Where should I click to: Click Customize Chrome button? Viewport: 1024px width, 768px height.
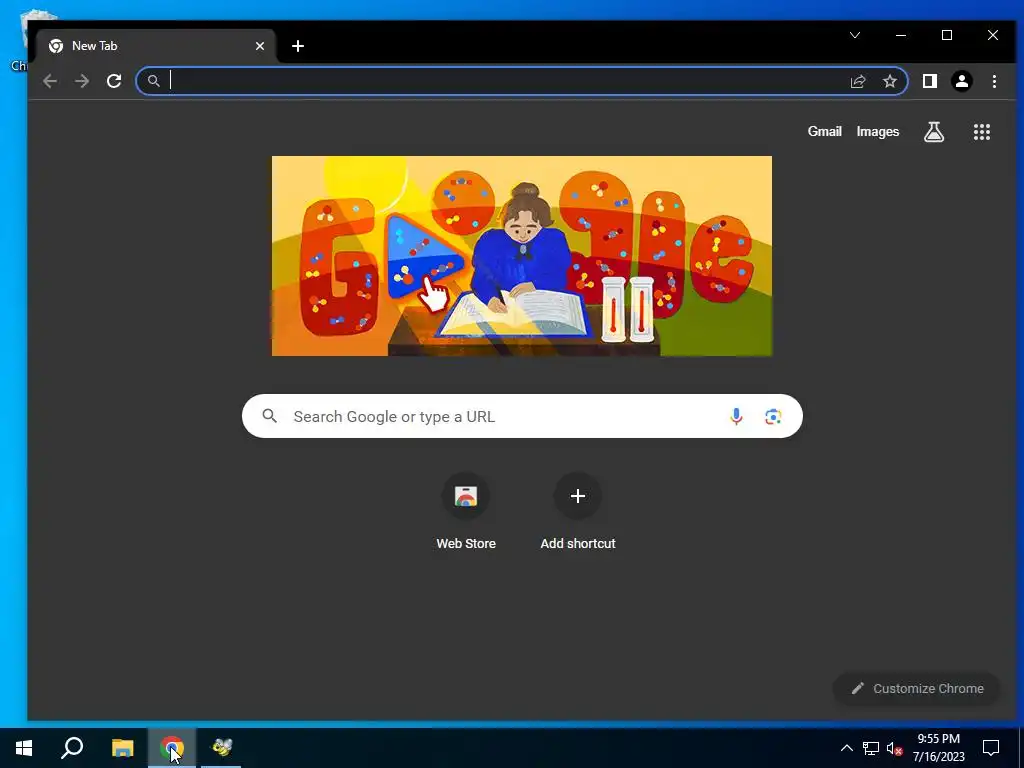coord(917,688)
